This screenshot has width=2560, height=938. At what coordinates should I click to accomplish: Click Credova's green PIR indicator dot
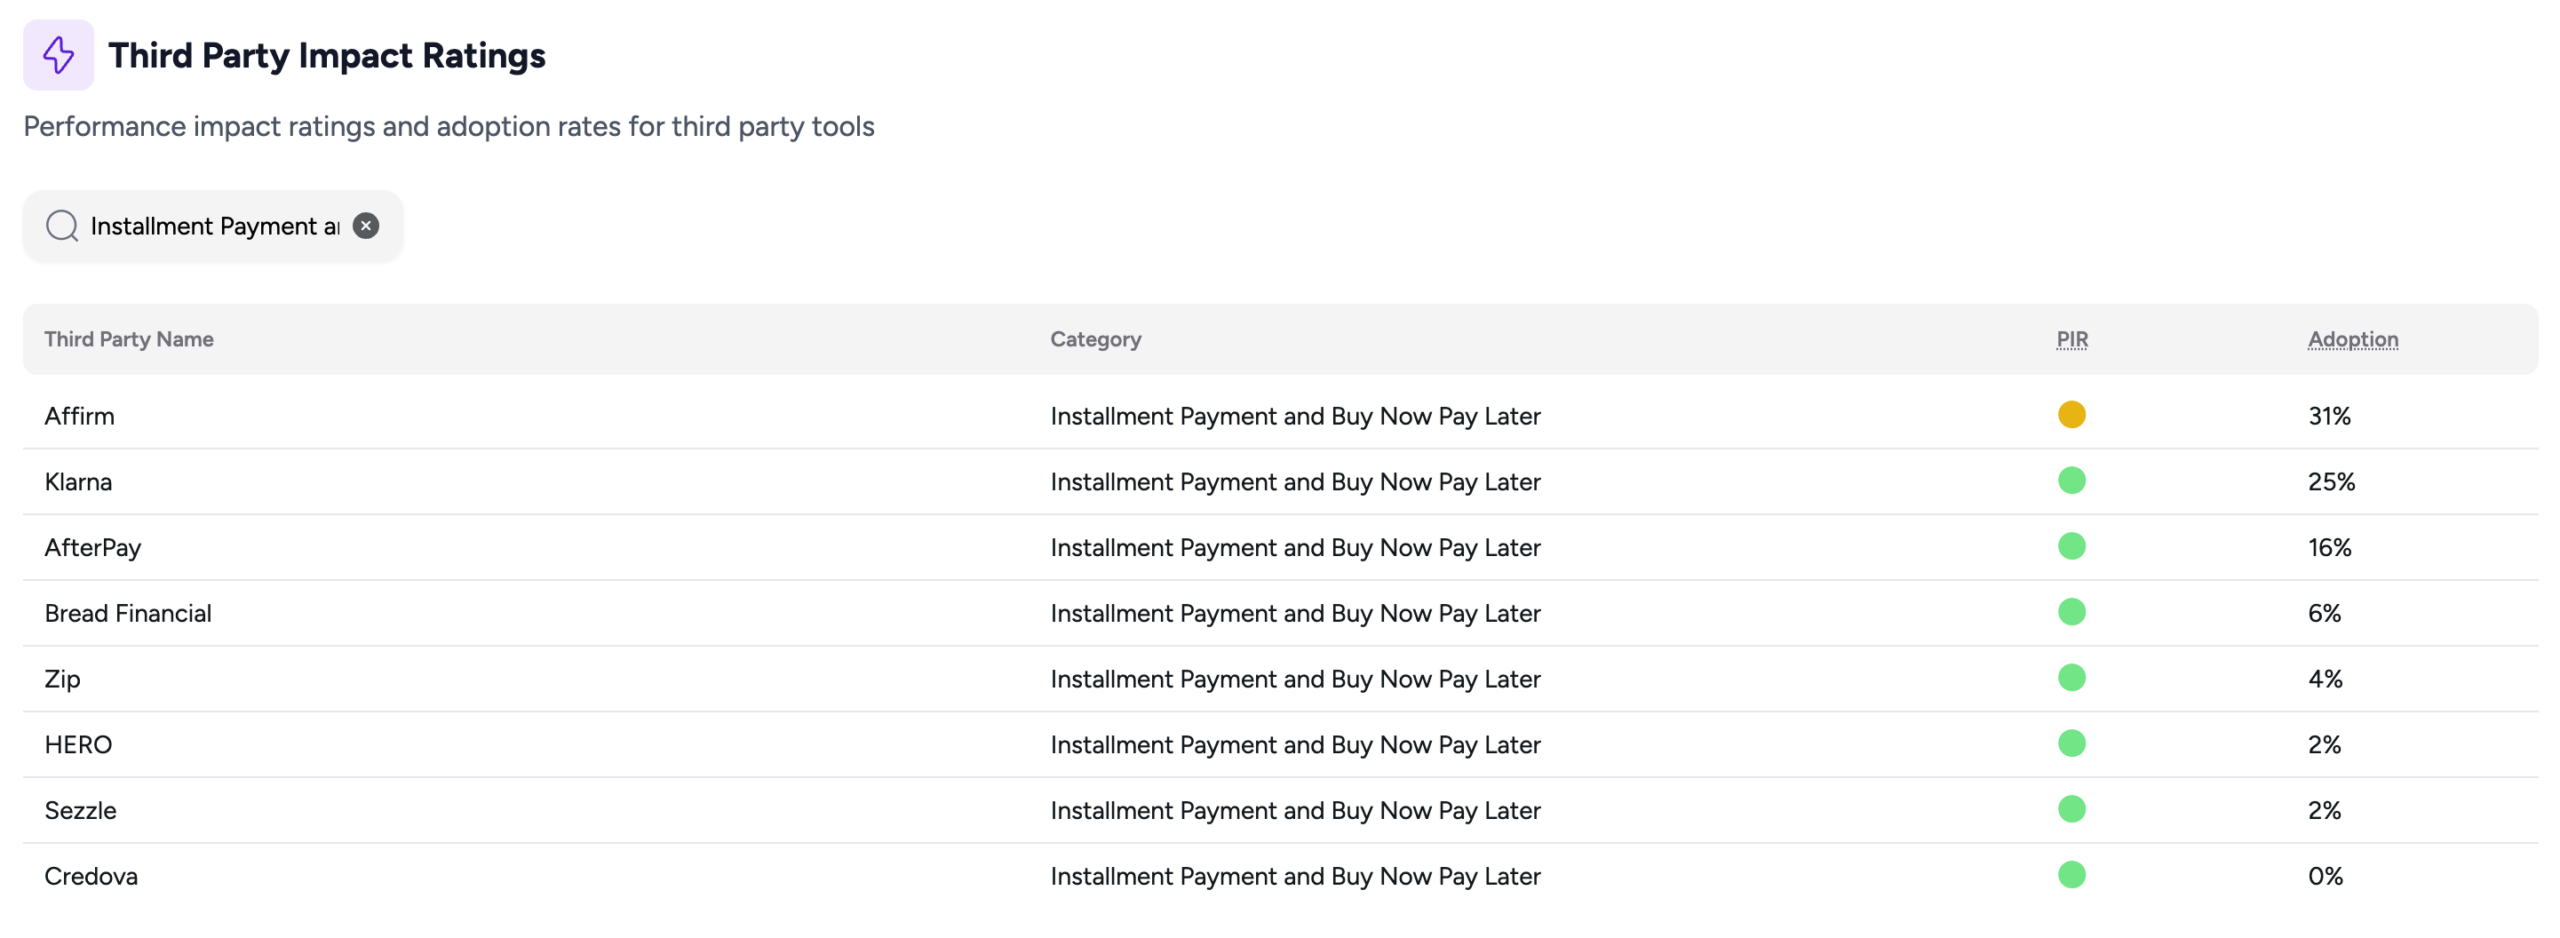pos(2071,875)
